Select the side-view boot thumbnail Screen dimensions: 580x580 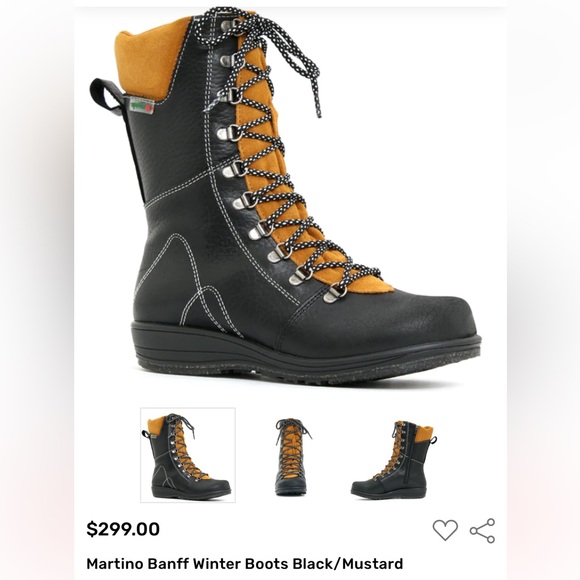(x=188, y=455)
